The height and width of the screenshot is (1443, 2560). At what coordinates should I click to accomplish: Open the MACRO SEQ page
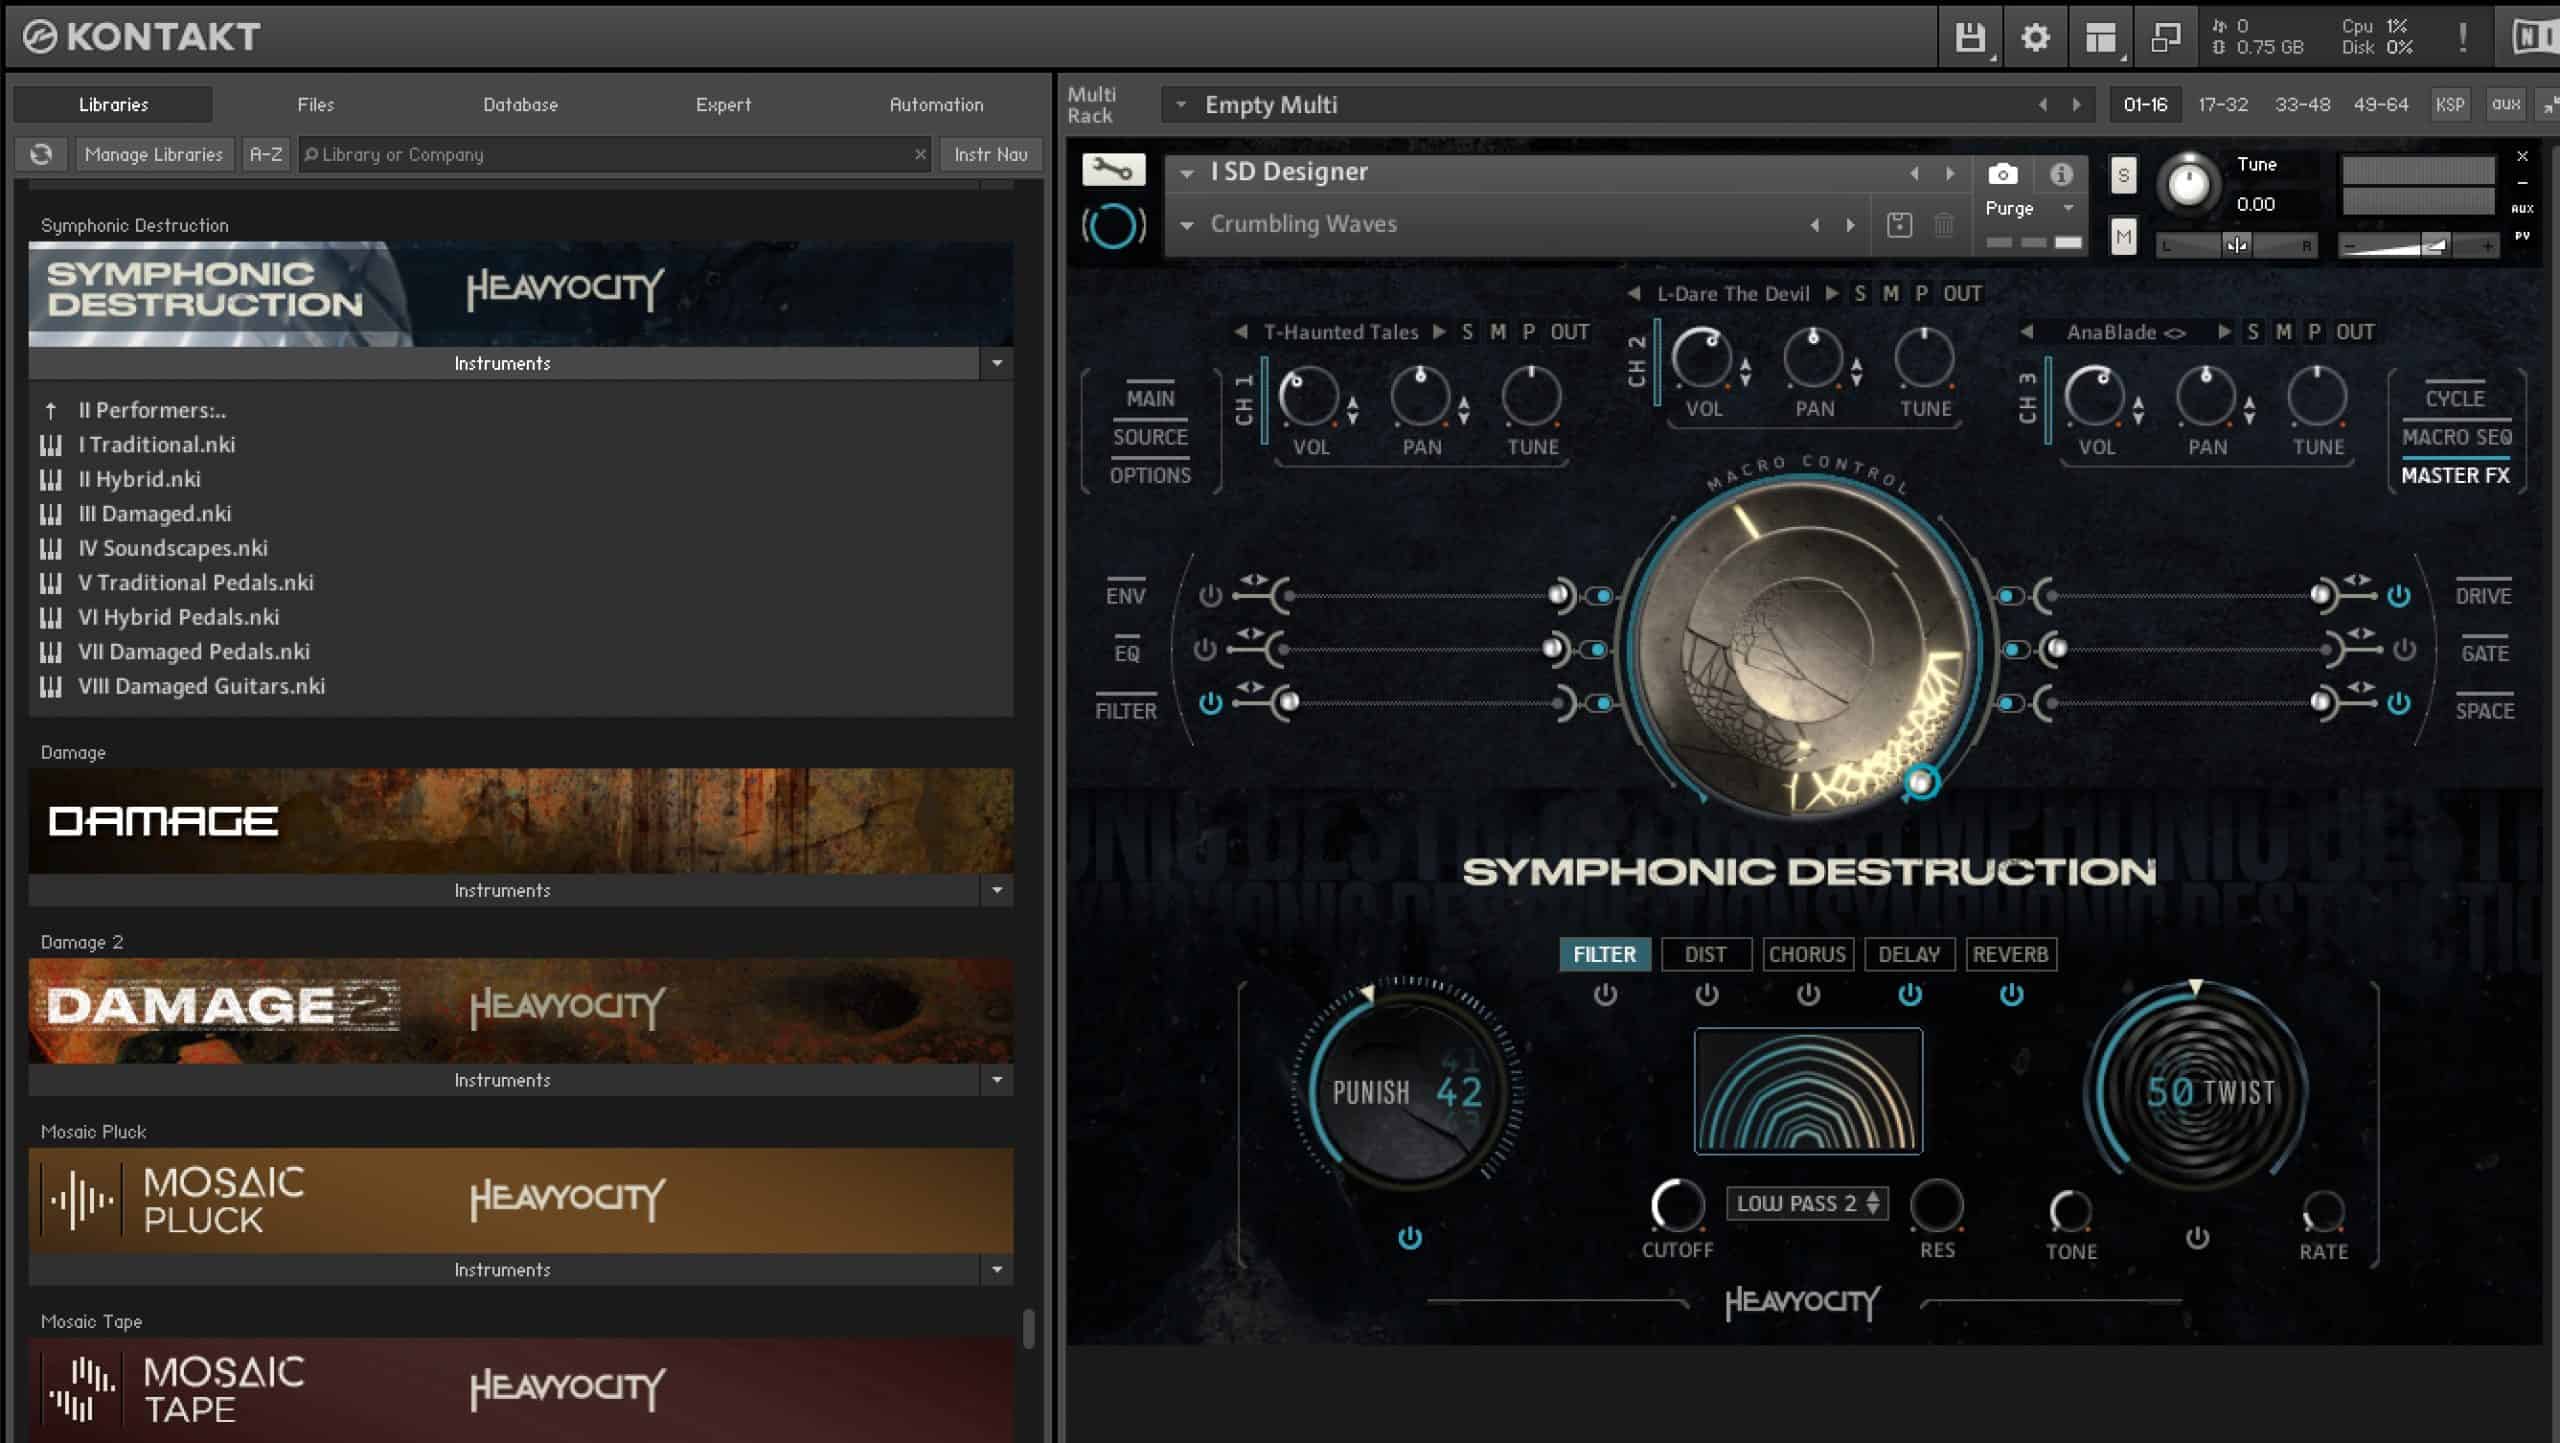coord(2456,437)
